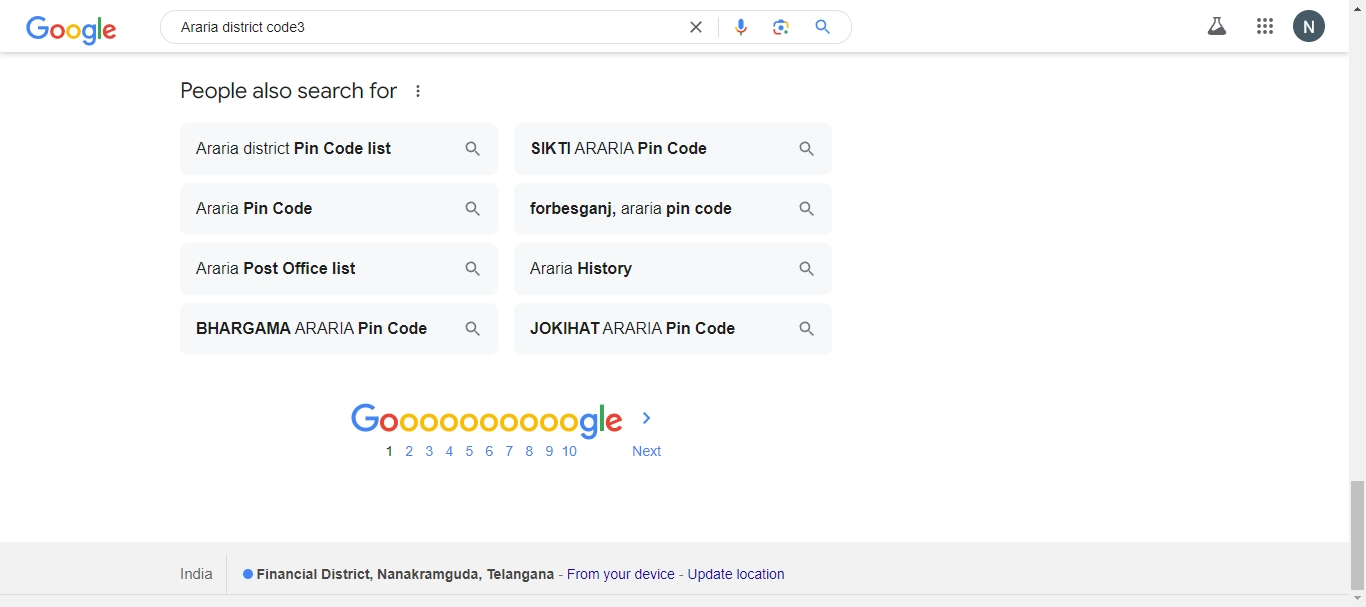Screen dimensions: 1366x607
Task: Open the People also search for options menu
Action: 418,91
